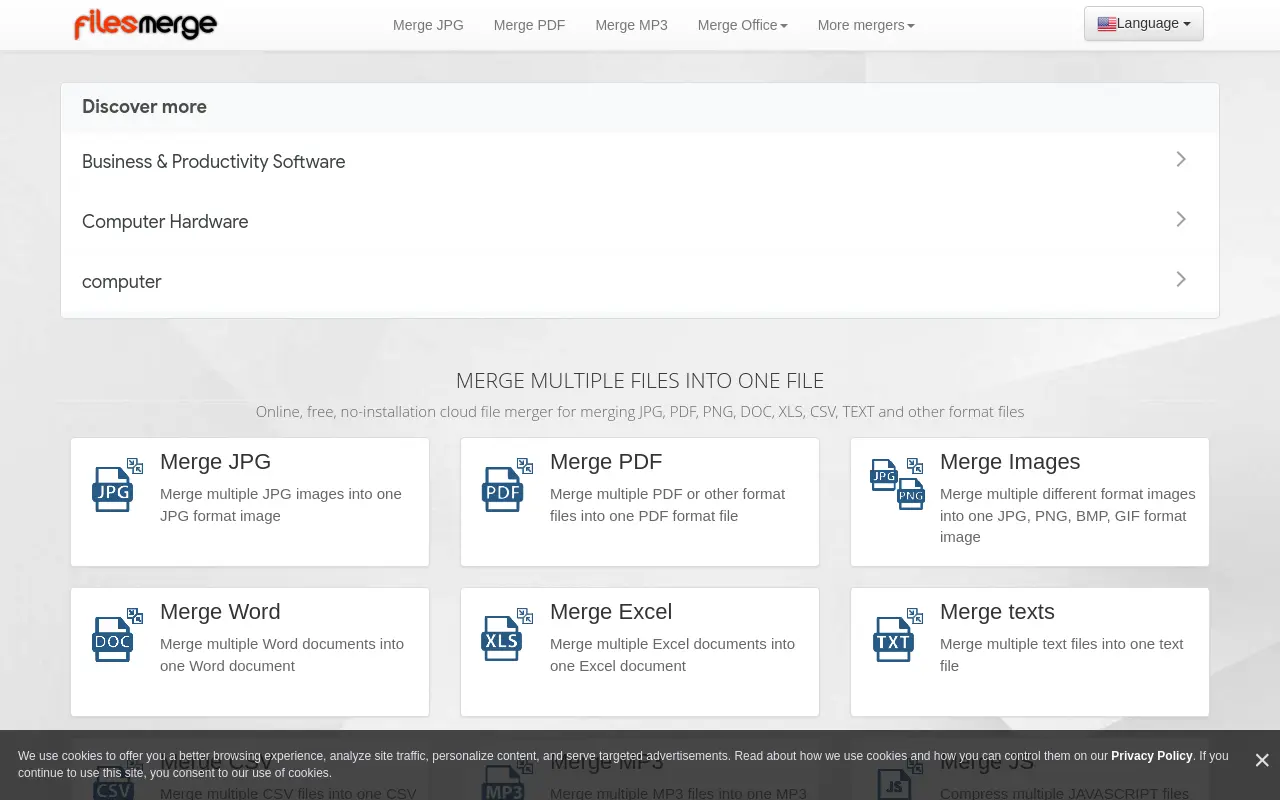Click the Merge PDF file icon

506,485
